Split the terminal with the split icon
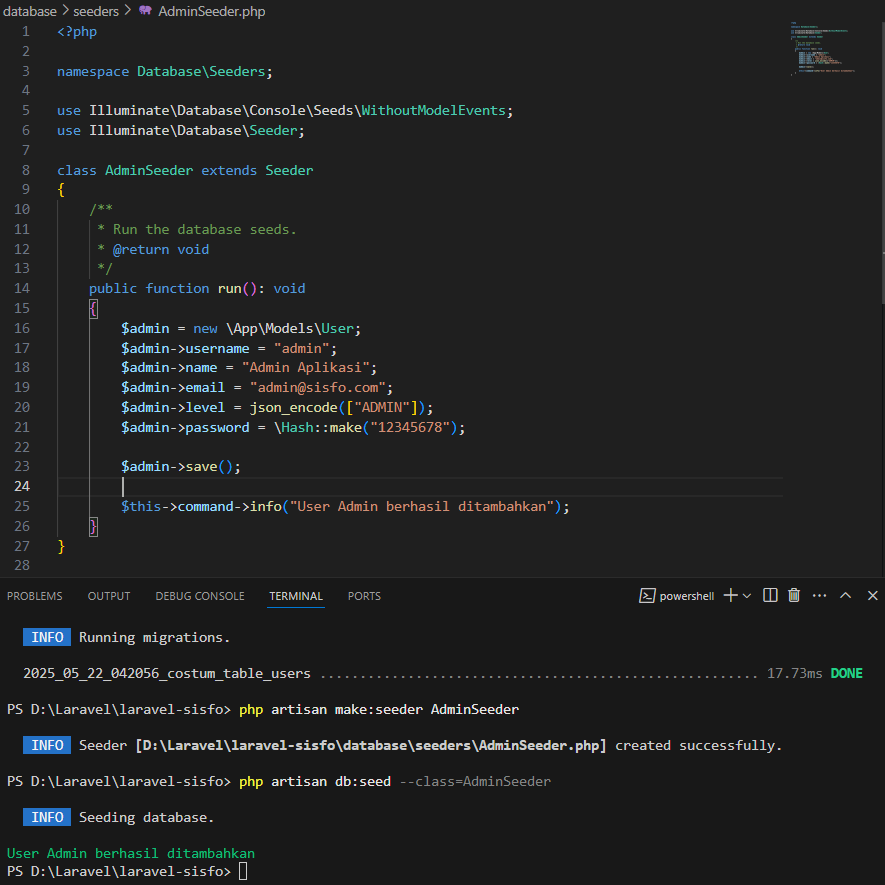 770,595
